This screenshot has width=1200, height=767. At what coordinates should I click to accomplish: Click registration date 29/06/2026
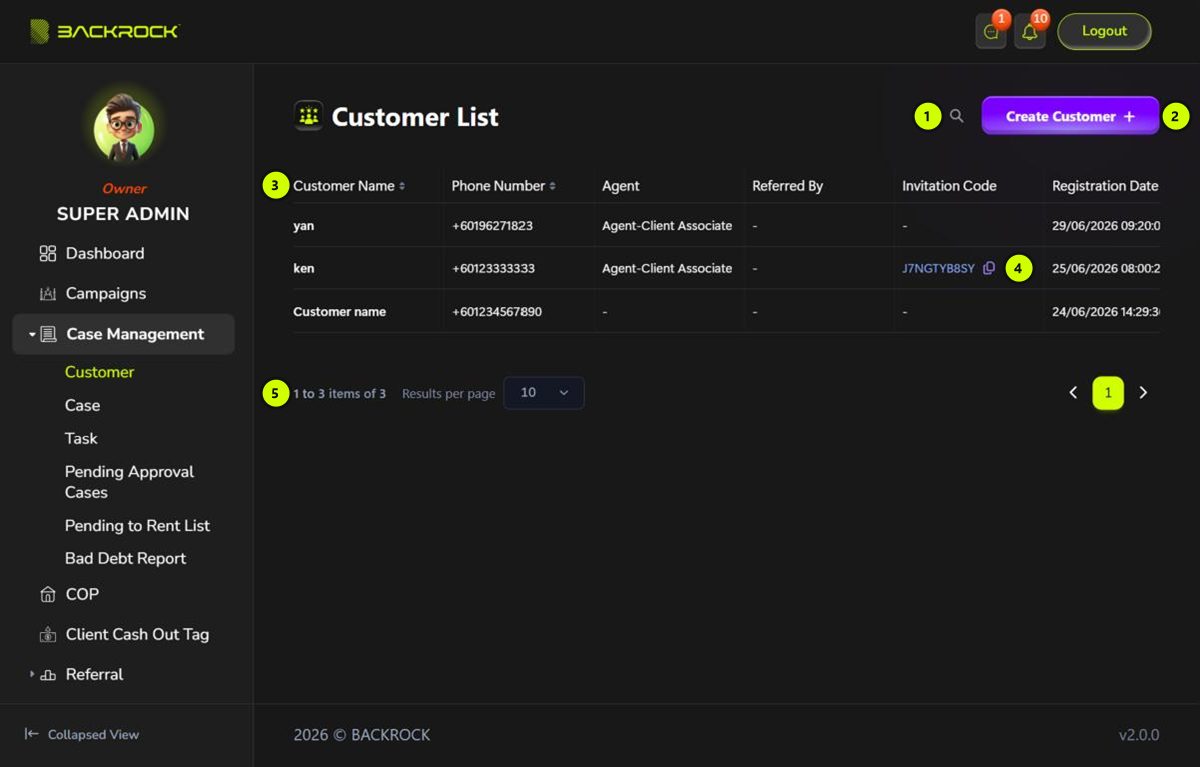click(1106, 226)
